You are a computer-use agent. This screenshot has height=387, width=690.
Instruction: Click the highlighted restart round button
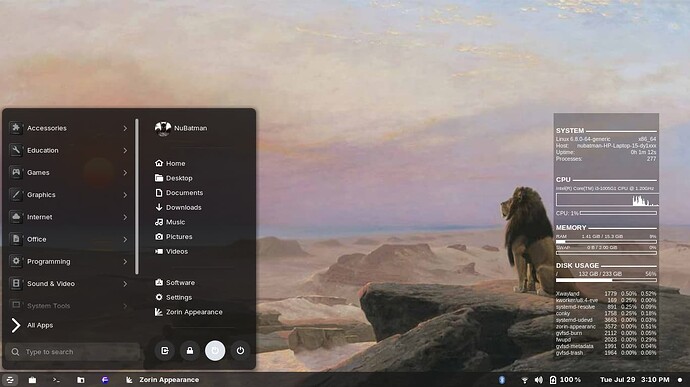pyautogui.click(x=215, y=351)
